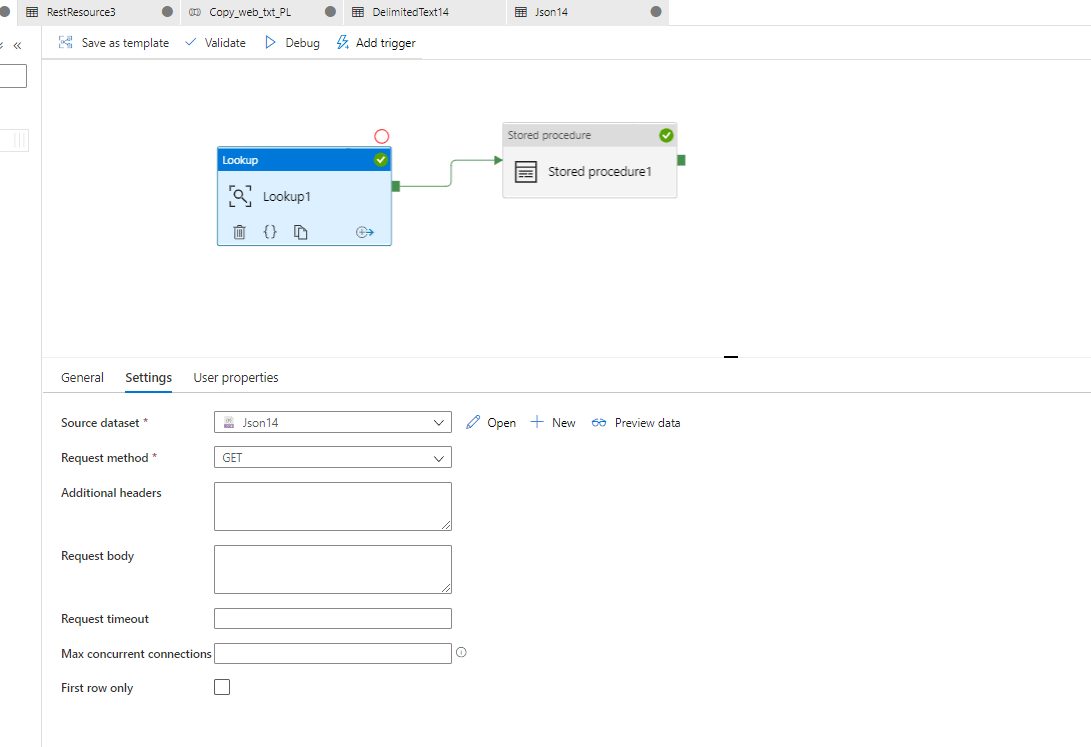
Task: Open Request method GET dropdown
Action: [333, 458]
